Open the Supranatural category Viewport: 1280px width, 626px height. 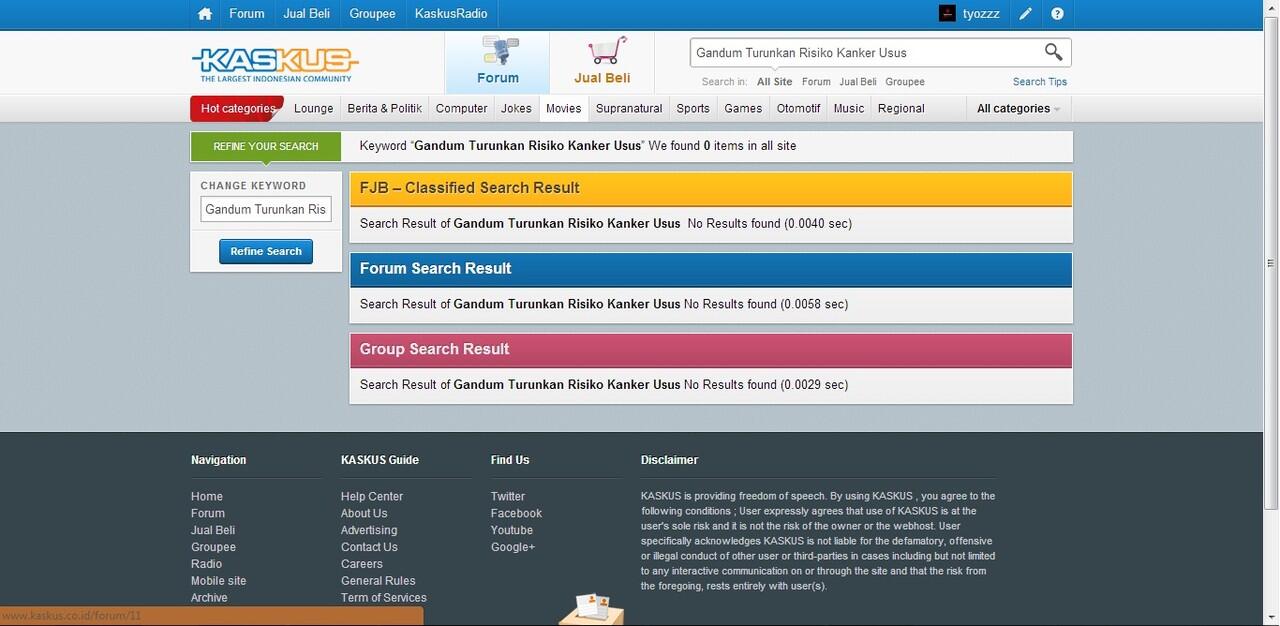click(x=629, y=108)
